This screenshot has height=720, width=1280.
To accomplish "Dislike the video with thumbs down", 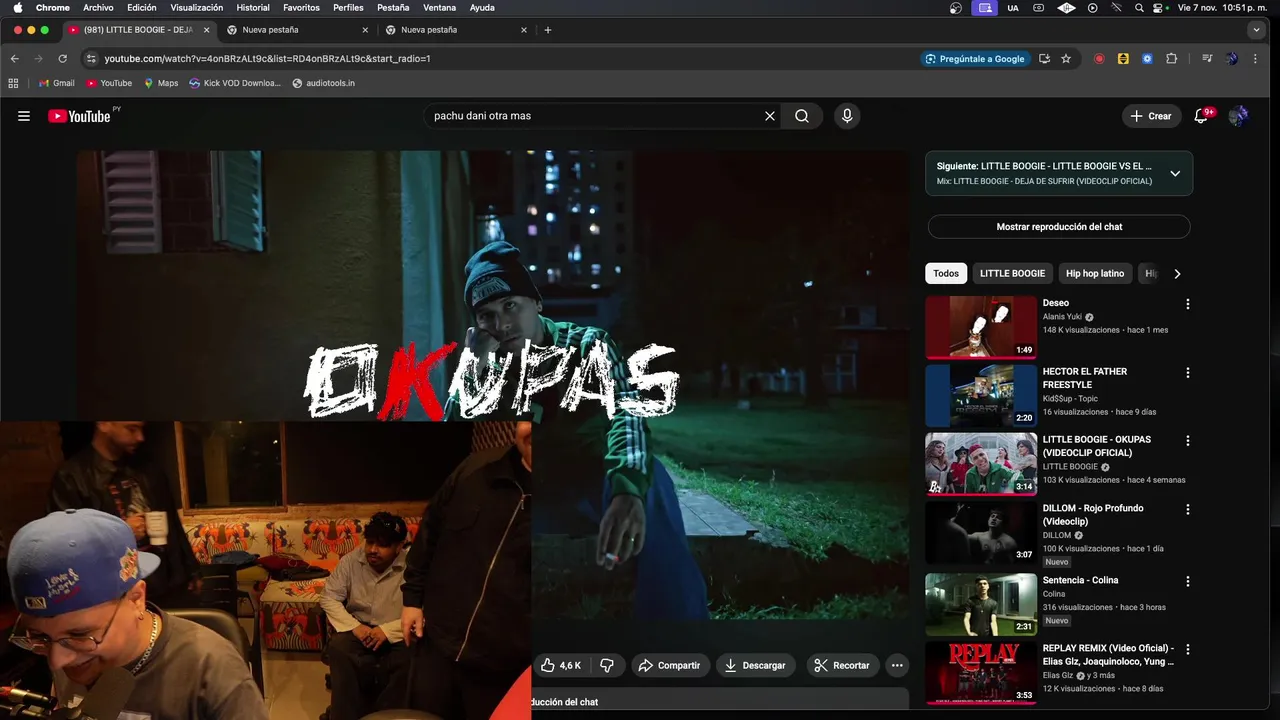I will click(x=607, y=665).
